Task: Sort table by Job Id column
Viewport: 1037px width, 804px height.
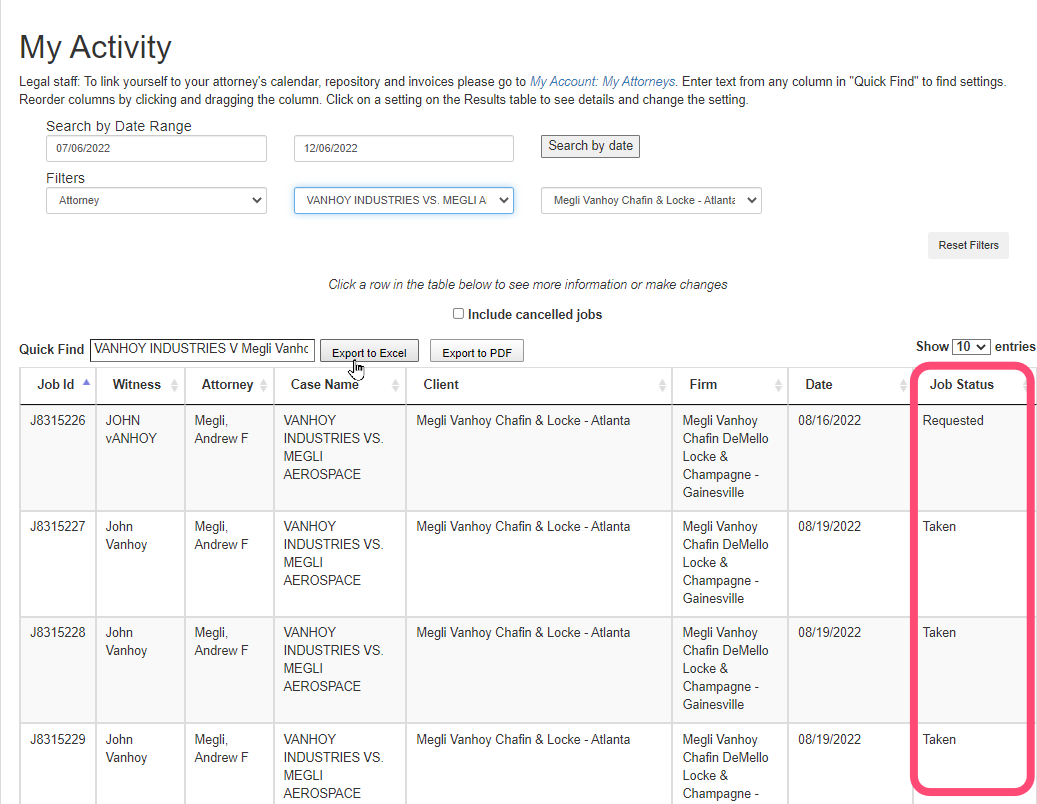Action: [x=58, y=385]
